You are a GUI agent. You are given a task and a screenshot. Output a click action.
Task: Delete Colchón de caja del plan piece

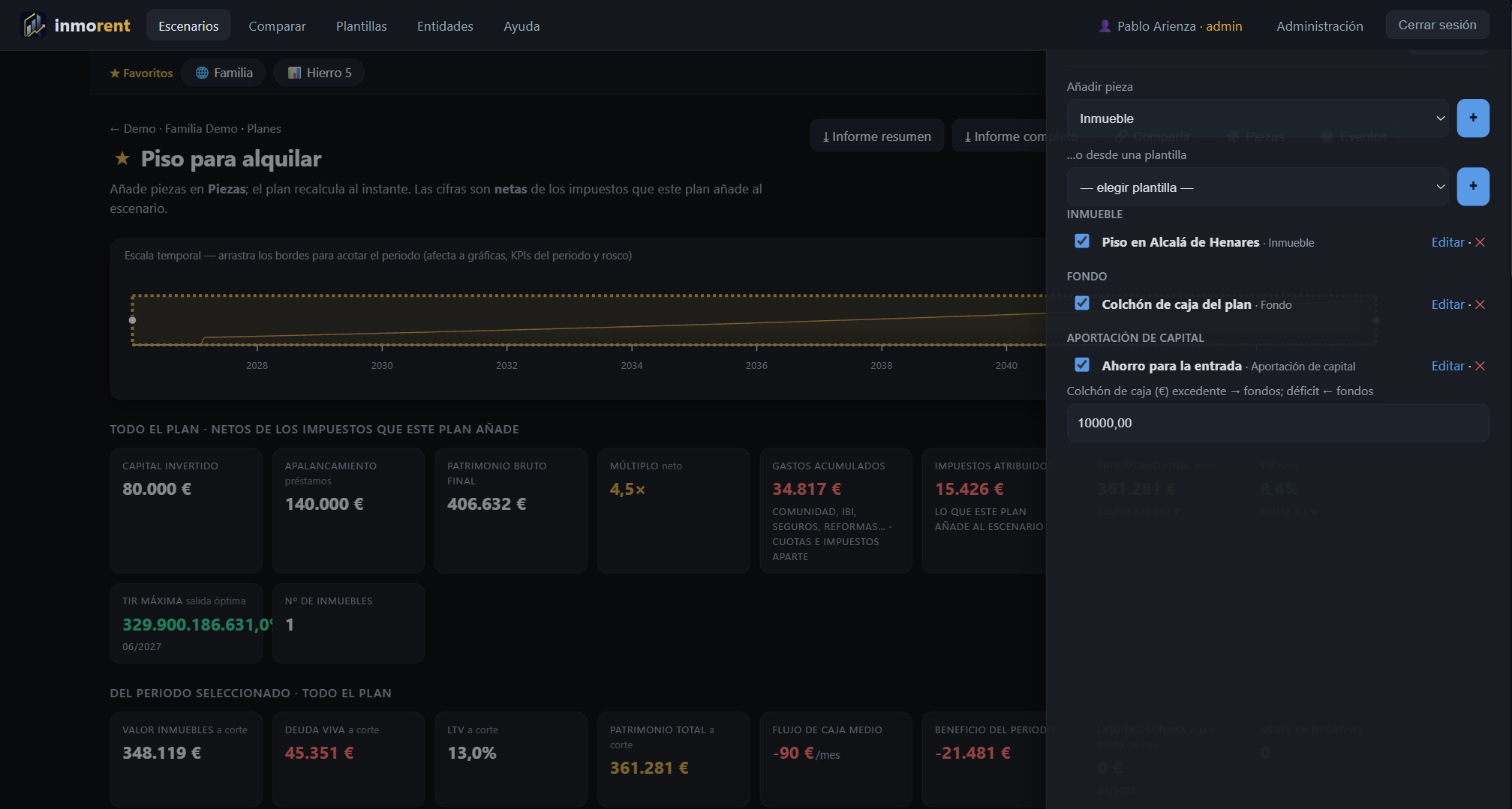1480,305
